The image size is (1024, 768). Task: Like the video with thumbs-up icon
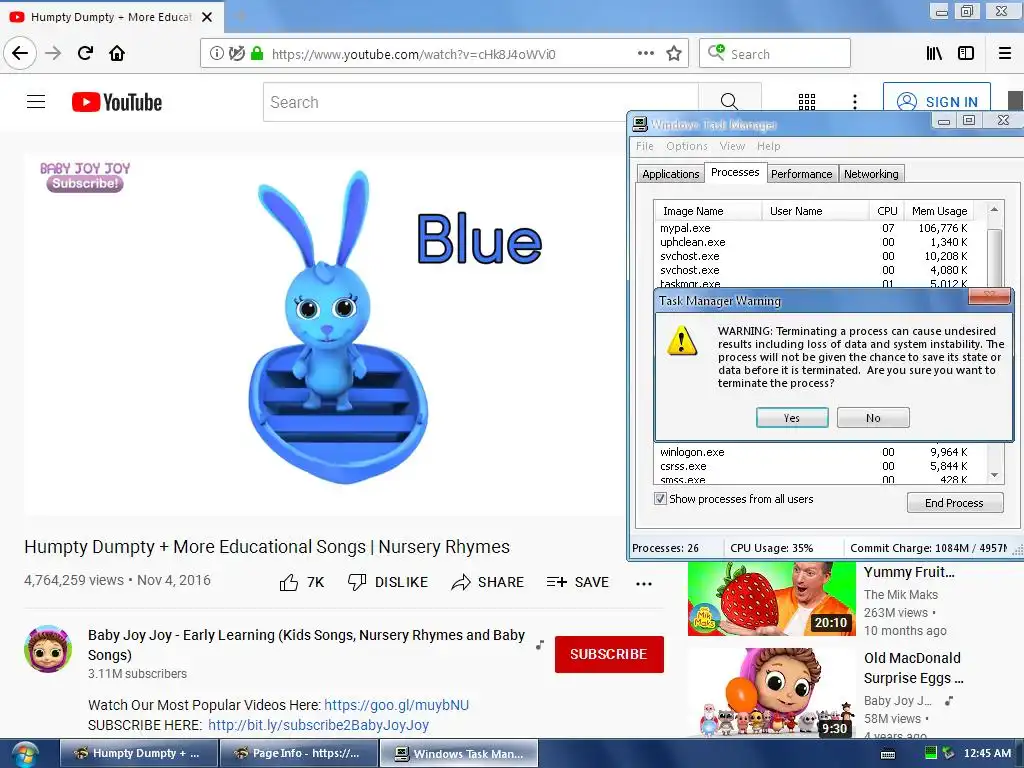(x=289, y=582)
